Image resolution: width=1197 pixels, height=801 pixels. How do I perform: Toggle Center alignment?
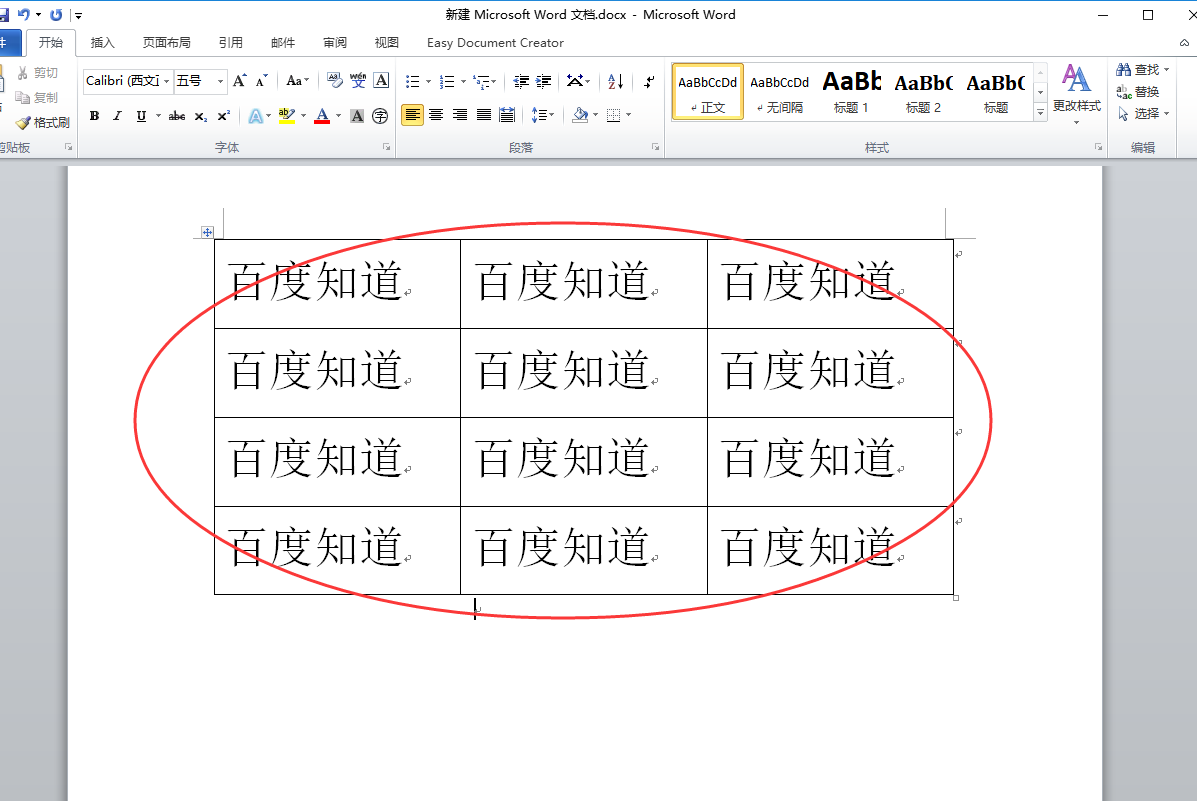coord(436,115)
